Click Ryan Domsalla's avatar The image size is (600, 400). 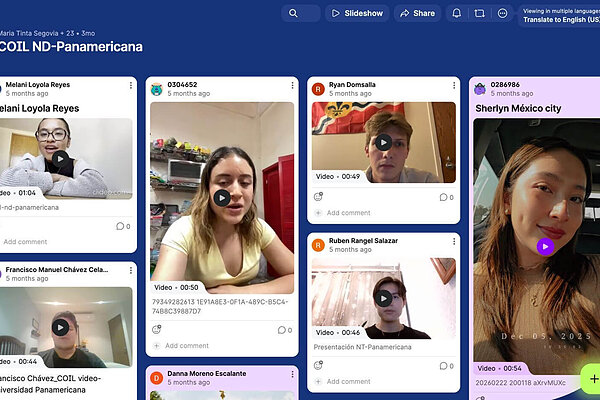(318, 89)
